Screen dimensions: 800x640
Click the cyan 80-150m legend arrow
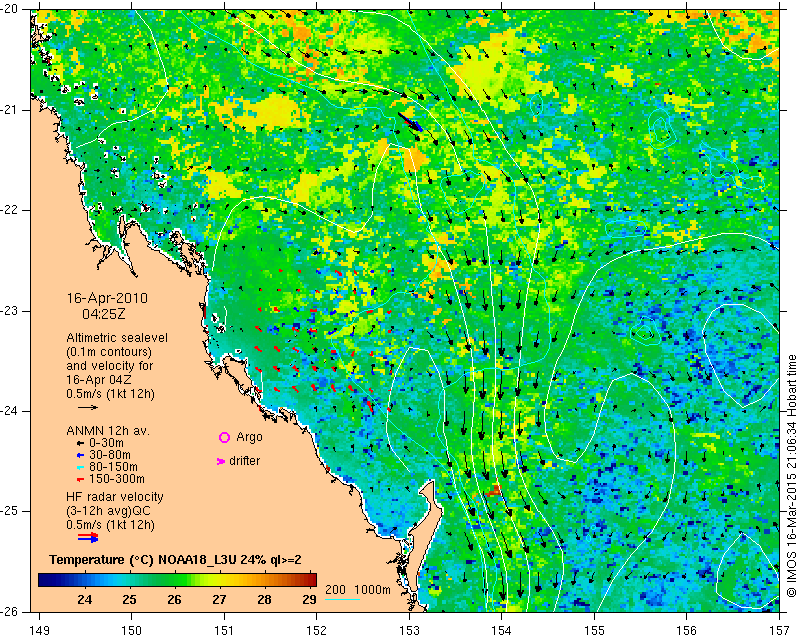click(80, 467)
